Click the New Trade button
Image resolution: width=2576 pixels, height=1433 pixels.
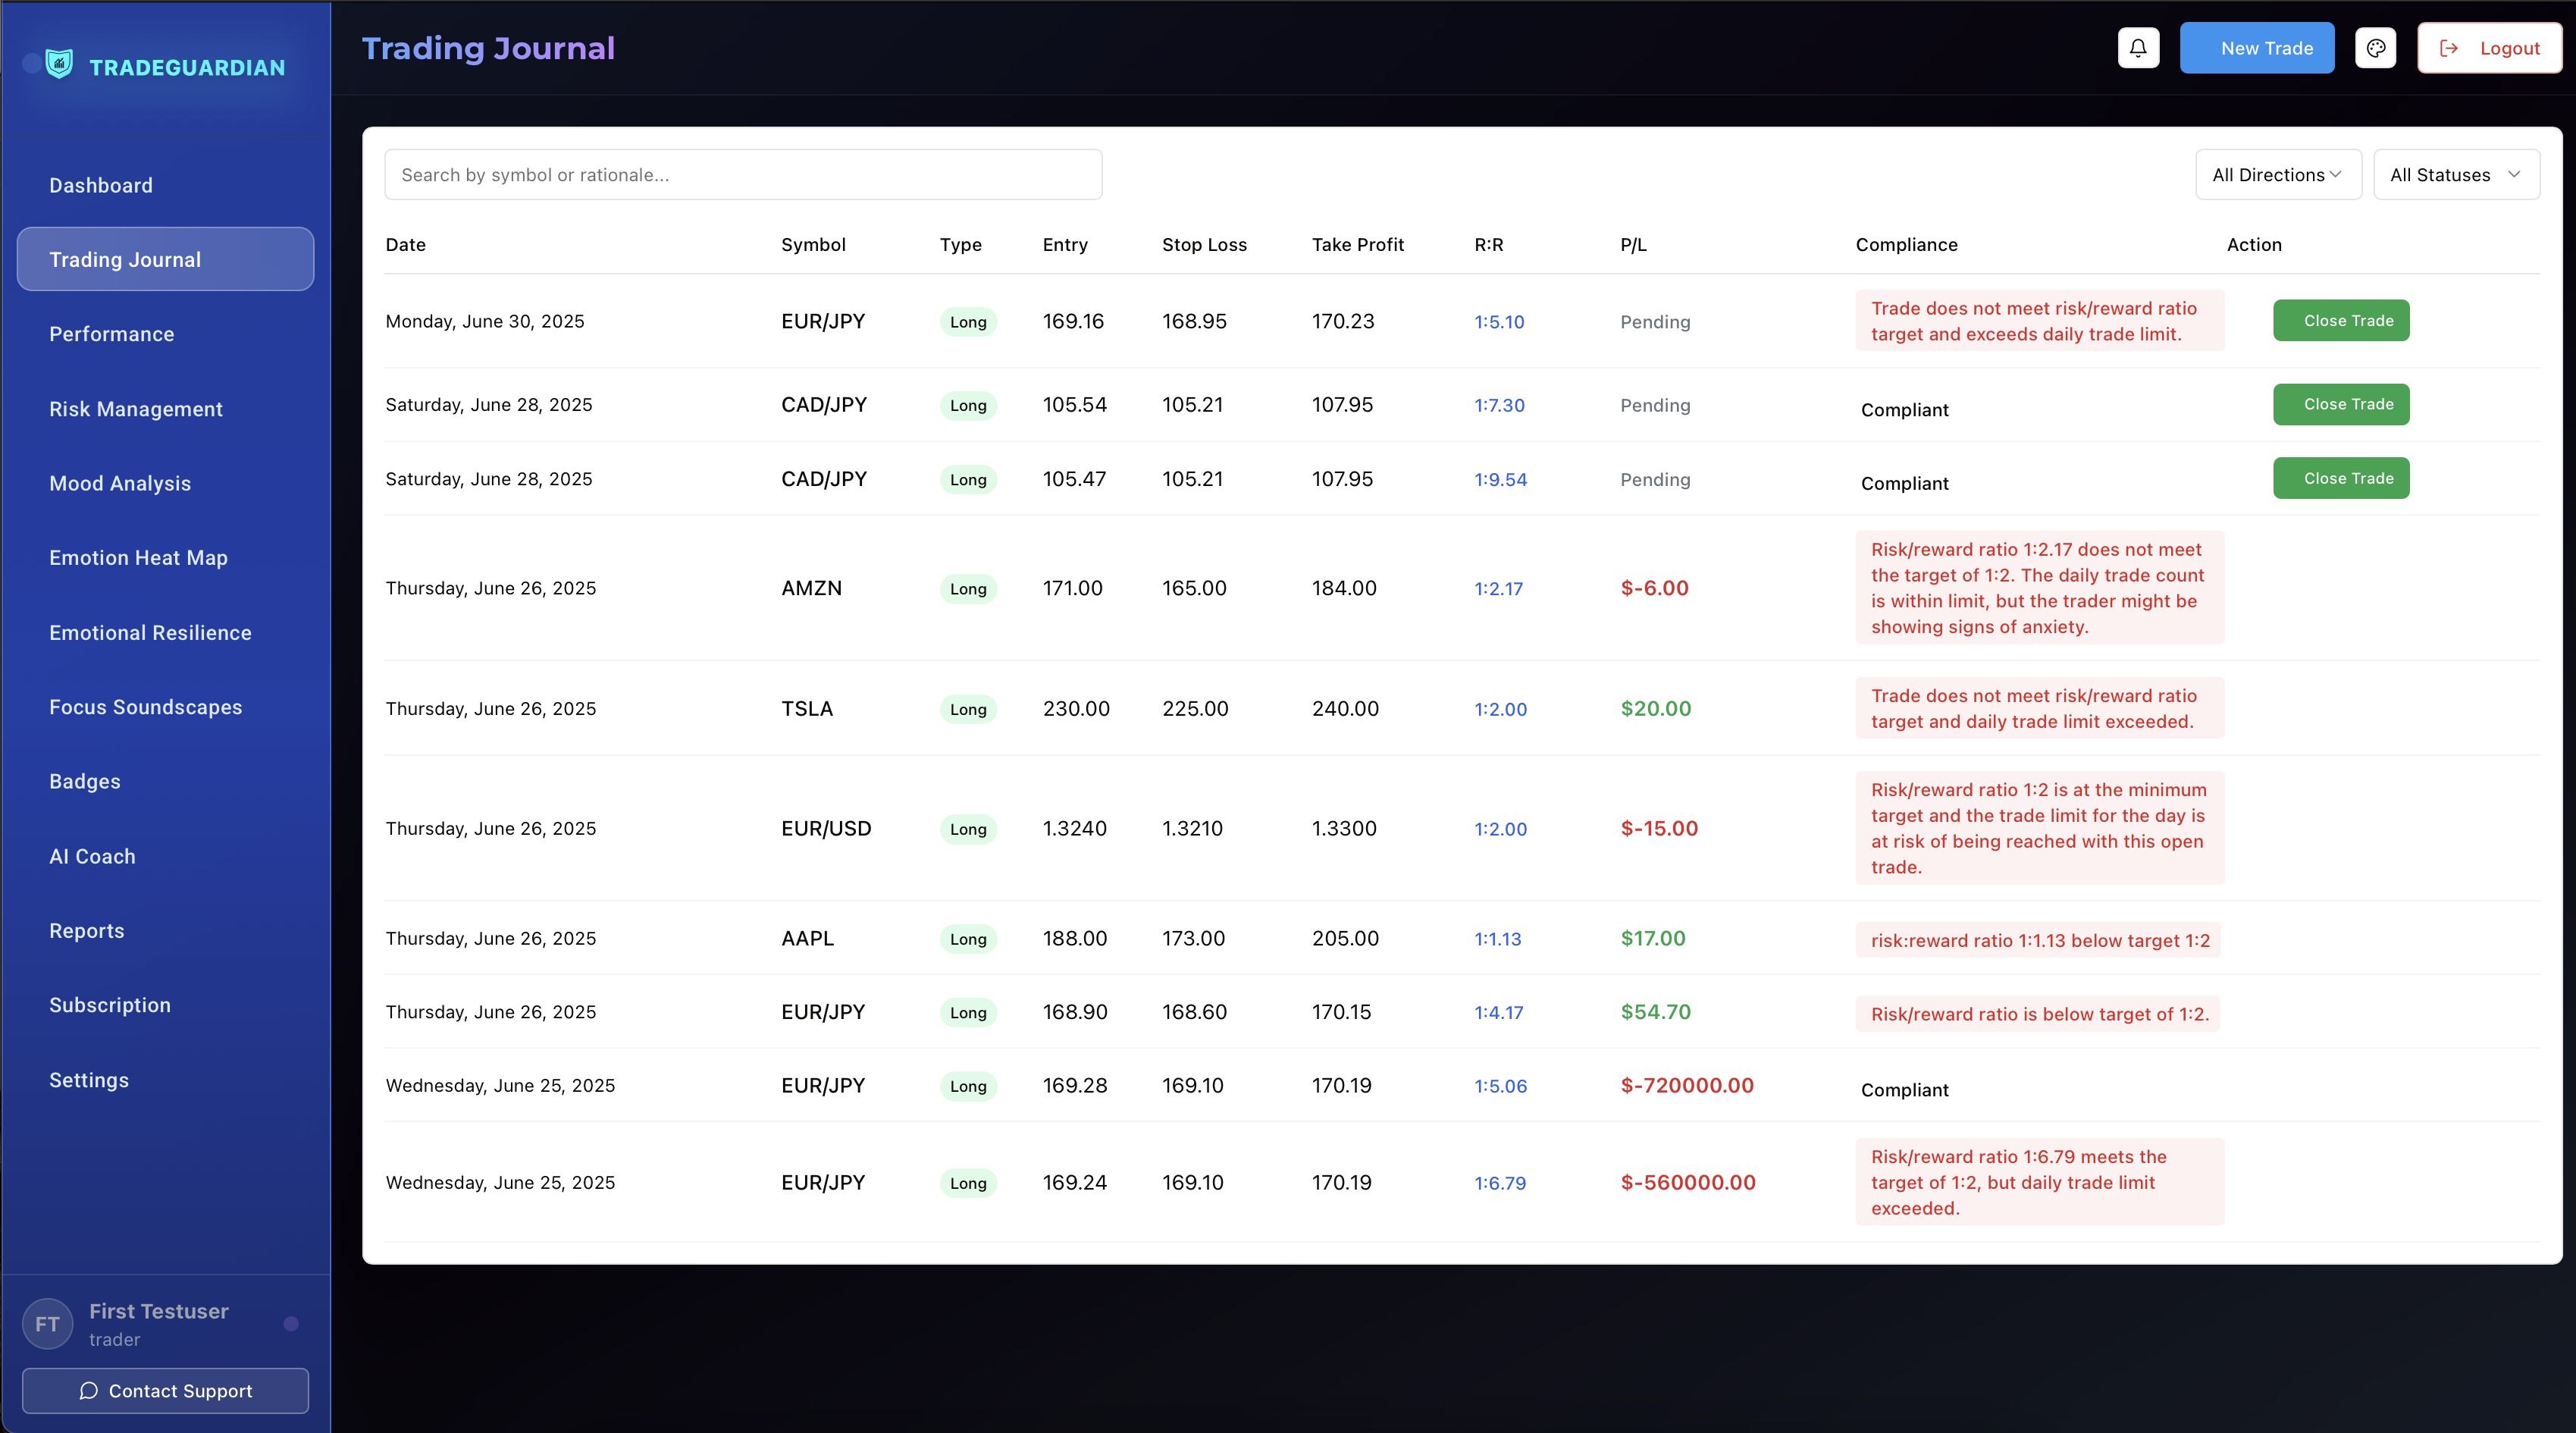[2256, 48]
